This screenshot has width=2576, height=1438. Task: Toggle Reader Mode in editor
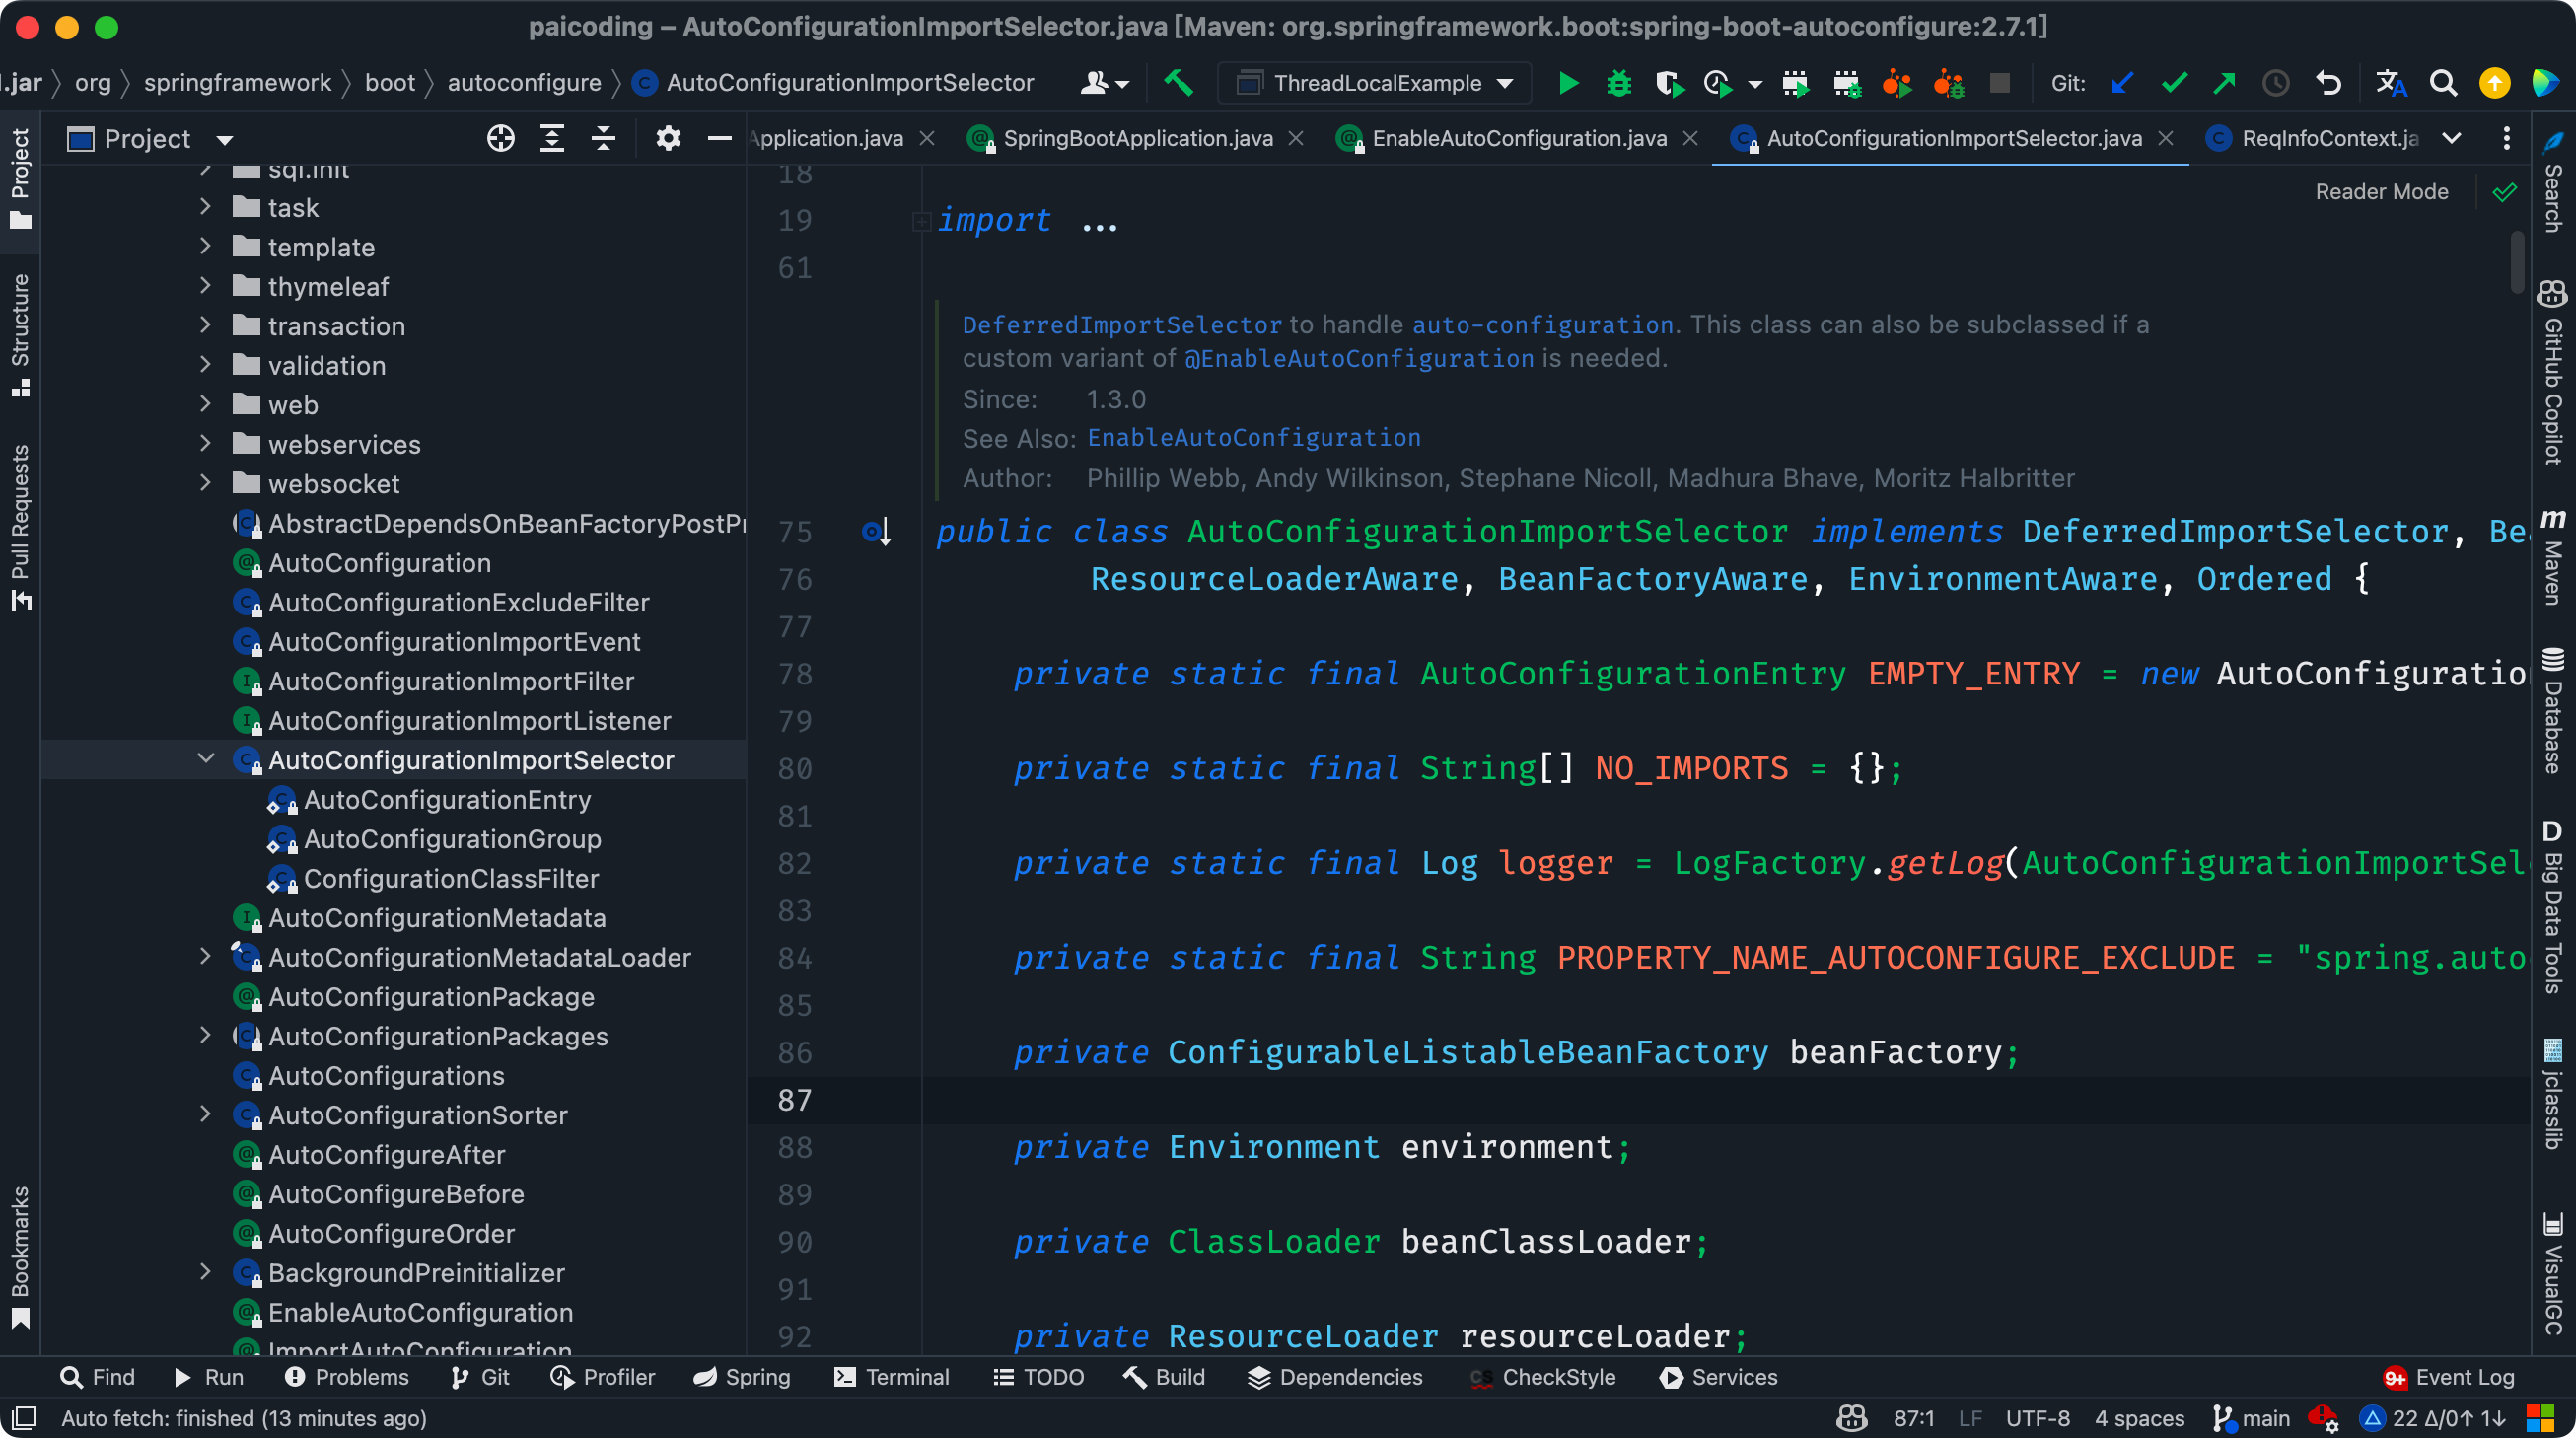[x=2381, y=192]
